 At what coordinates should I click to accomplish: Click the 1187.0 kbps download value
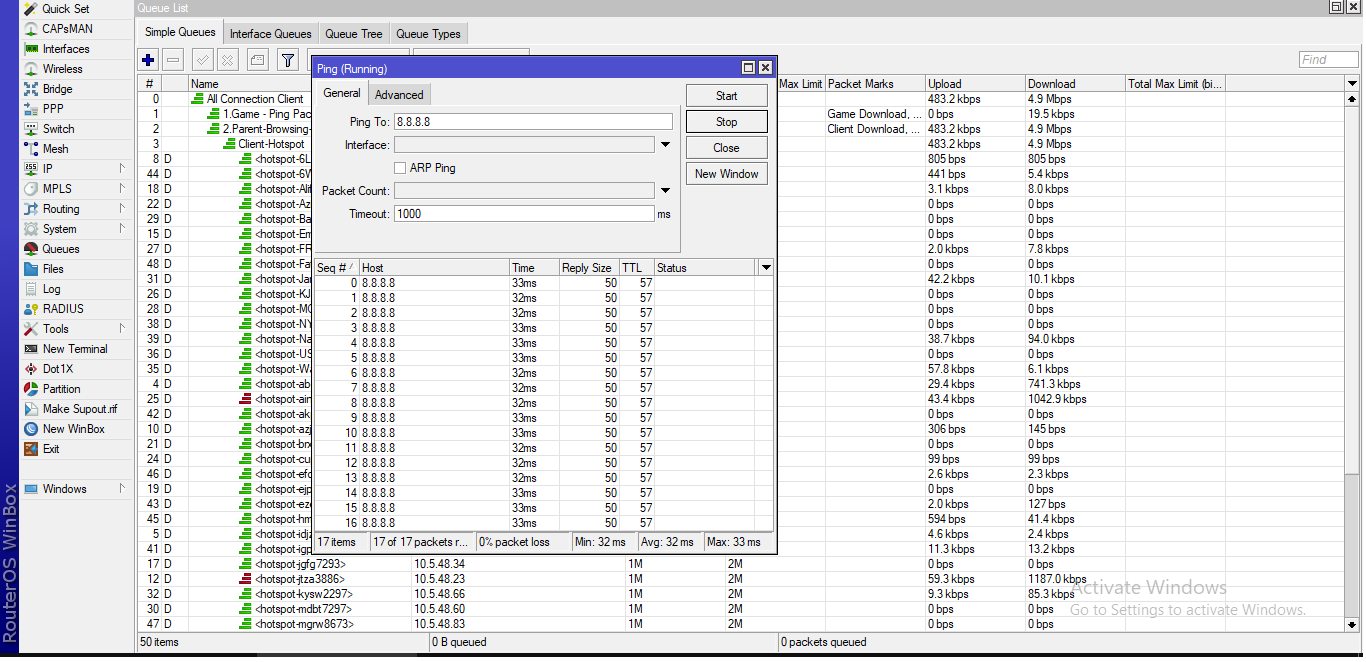(x=1057, y=579)
